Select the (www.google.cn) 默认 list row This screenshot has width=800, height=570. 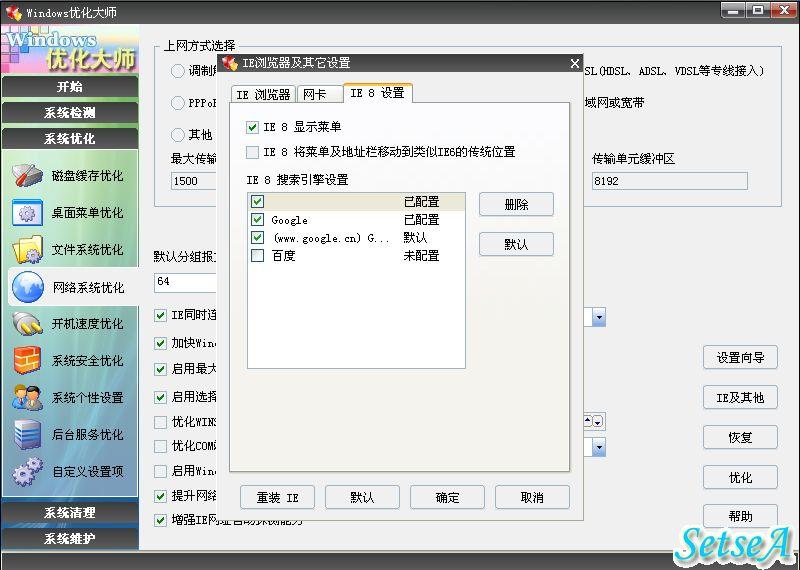(356, 238)
